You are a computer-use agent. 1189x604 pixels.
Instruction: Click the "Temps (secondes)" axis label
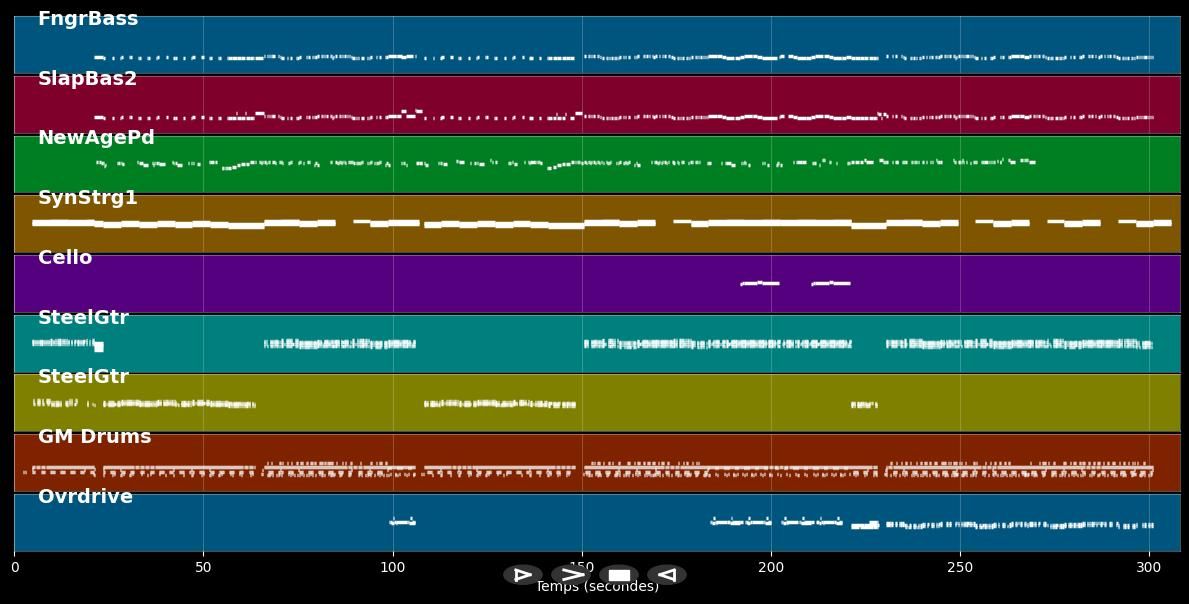[x=597, y=588]
